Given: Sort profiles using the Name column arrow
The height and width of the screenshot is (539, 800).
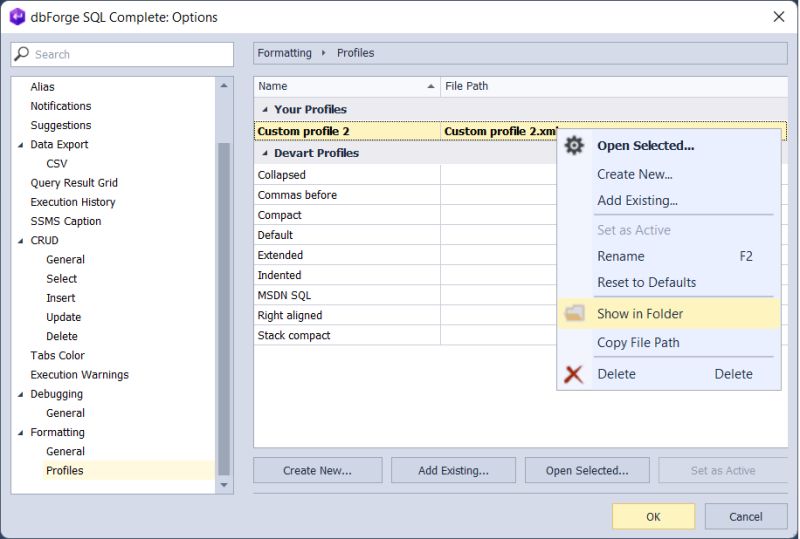Looking at the screenshot, I should click(431, 86).
